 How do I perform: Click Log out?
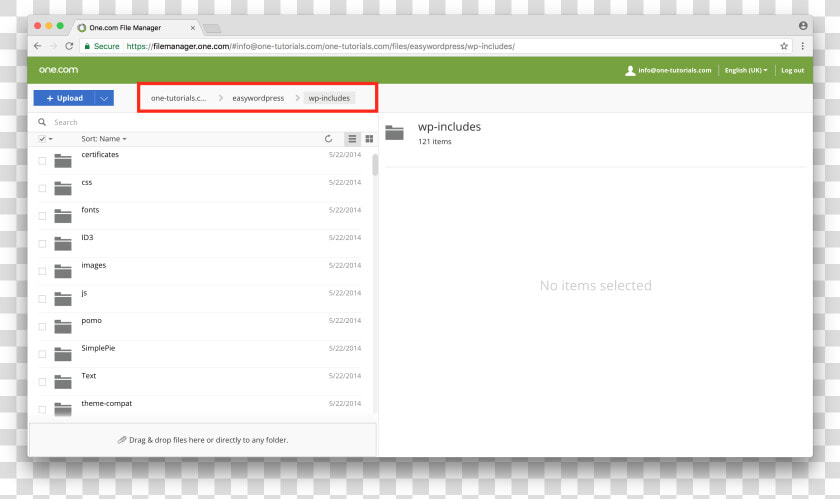pos(792,70)
